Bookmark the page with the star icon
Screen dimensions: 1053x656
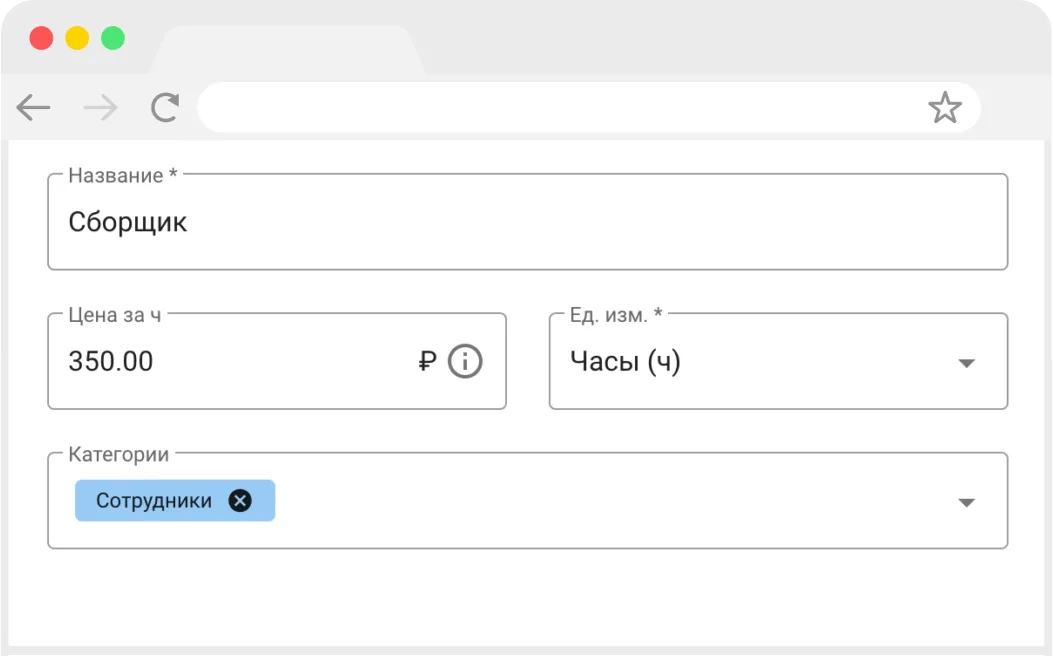[945, 107]
